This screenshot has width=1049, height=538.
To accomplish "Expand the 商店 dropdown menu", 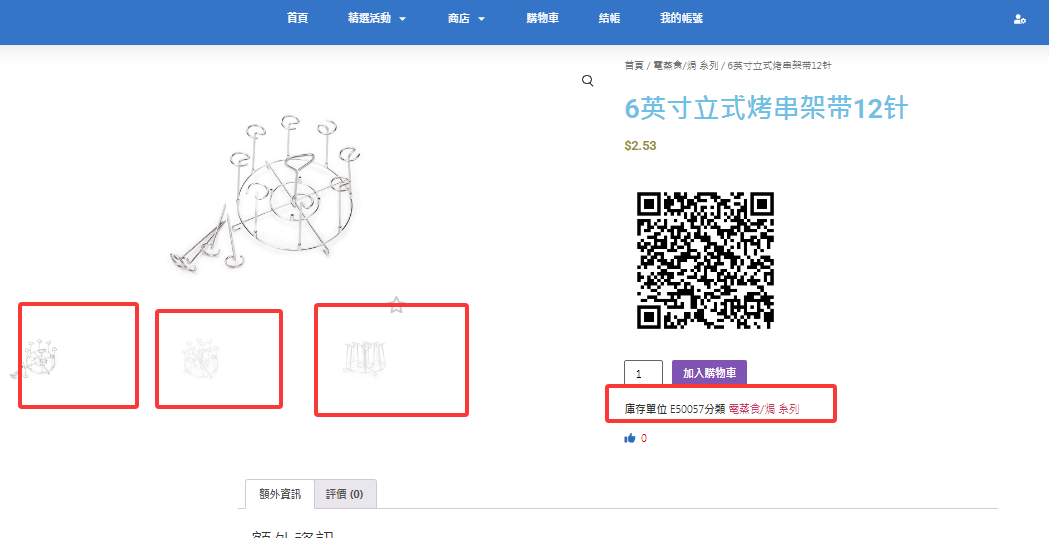I will click(x=466, y=19).
